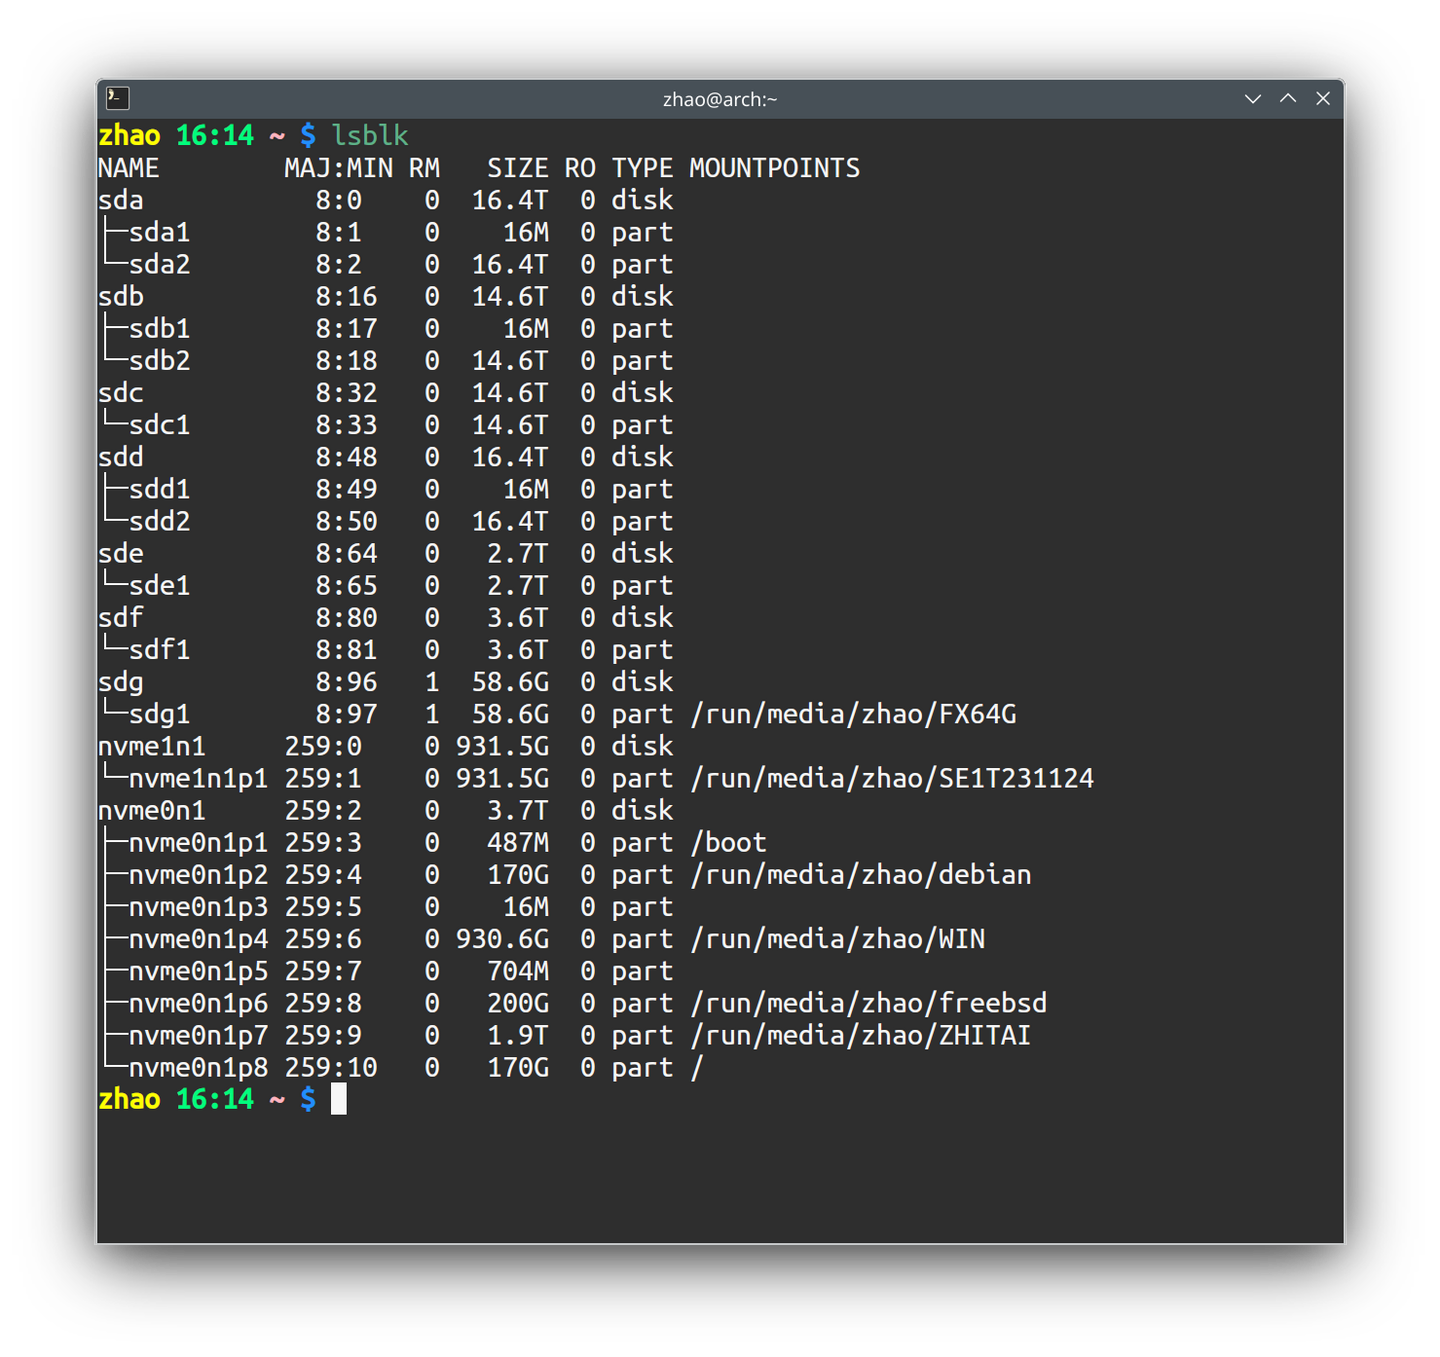Open the window menu chevron in the title bar
Viewport: 1440px width, 1357px height.
pyautogui.click(x=1253, y=99)
